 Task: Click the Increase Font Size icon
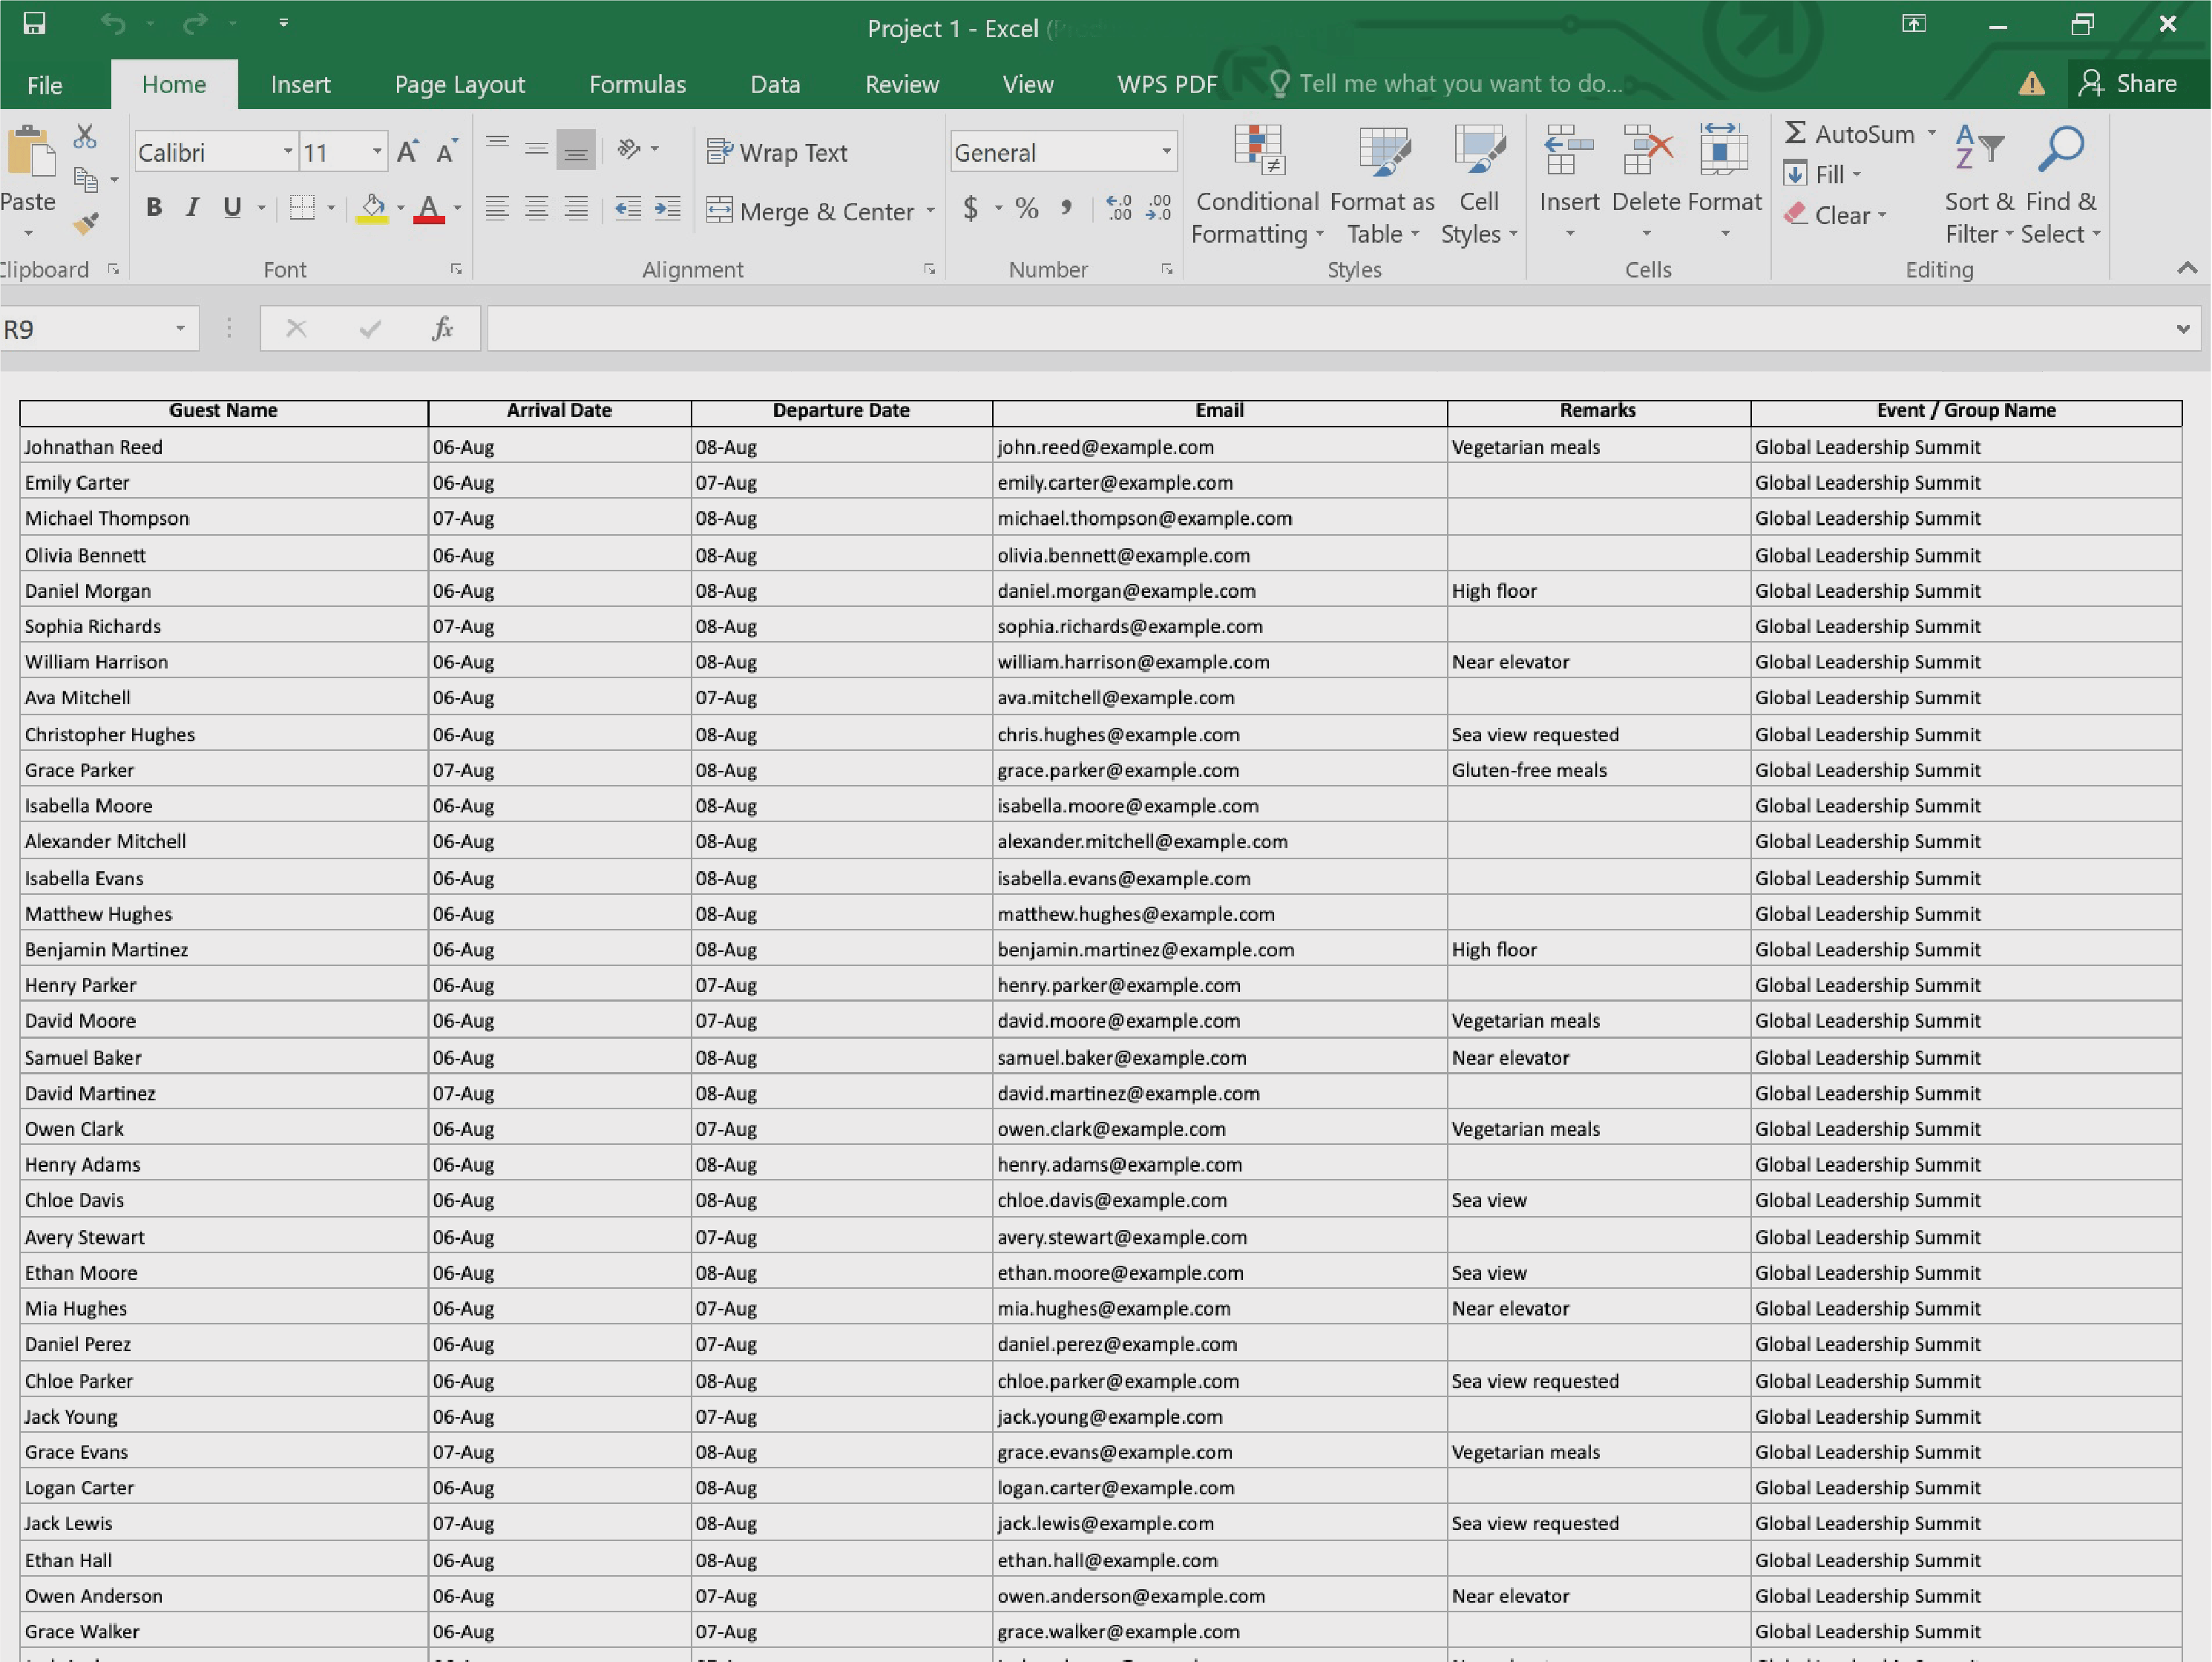point(407,152)
